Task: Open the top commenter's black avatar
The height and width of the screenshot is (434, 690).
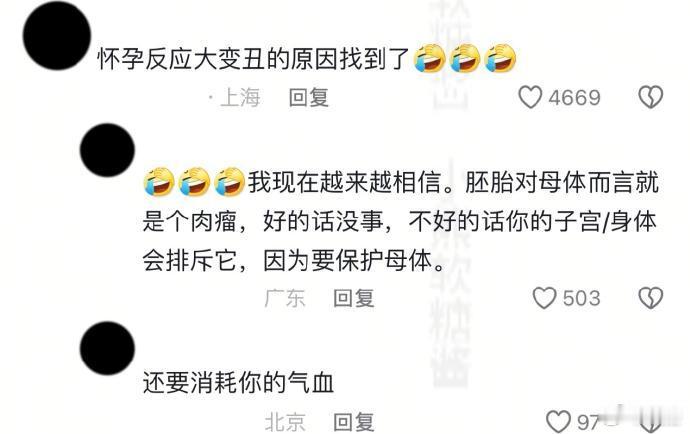Action: [x=57, y=36]
